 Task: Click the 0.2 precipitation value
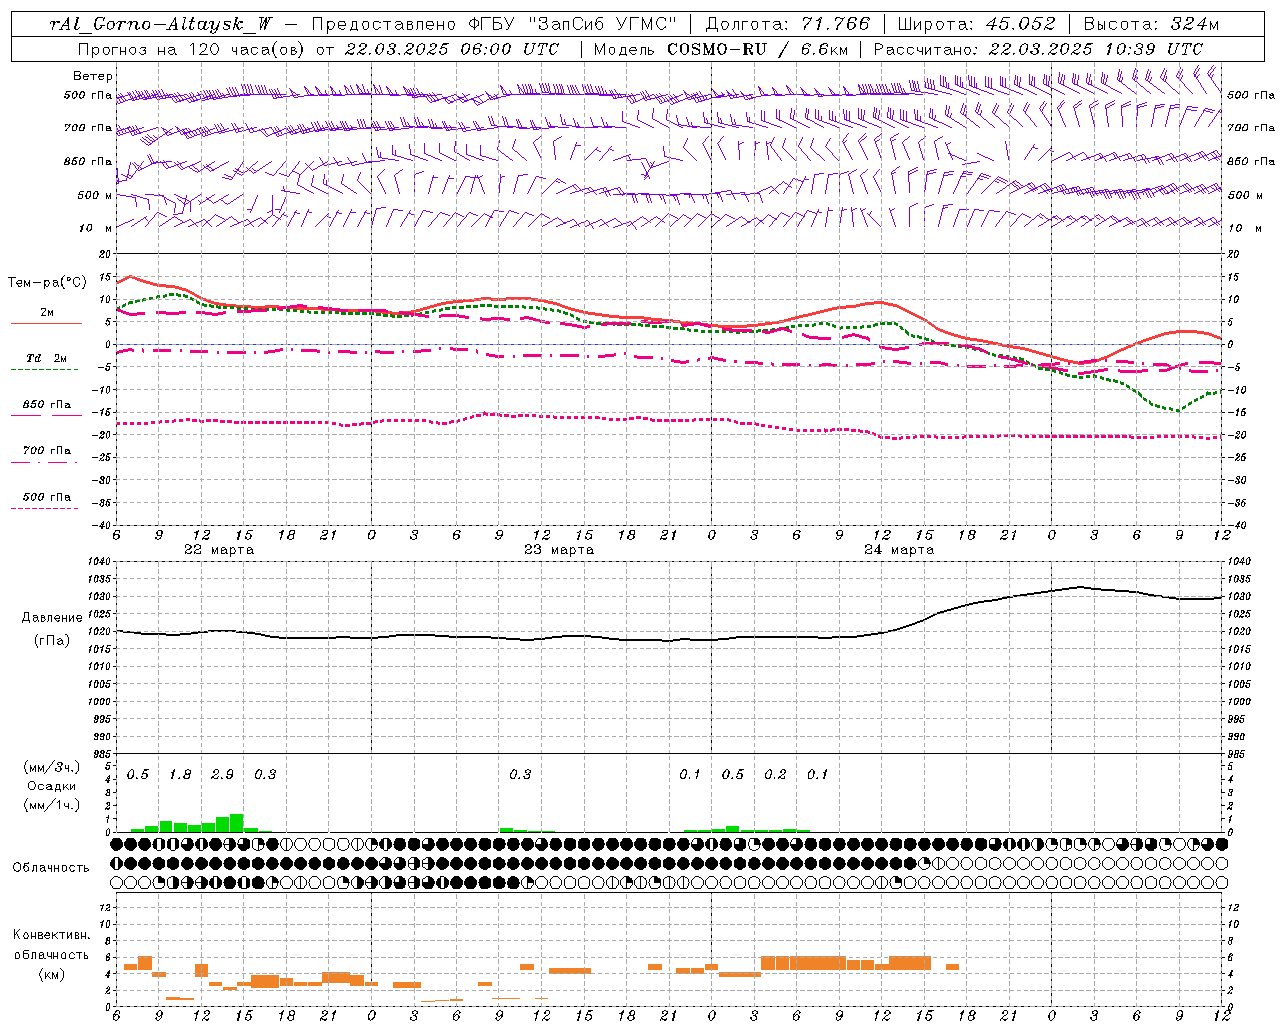pos(775,775)
